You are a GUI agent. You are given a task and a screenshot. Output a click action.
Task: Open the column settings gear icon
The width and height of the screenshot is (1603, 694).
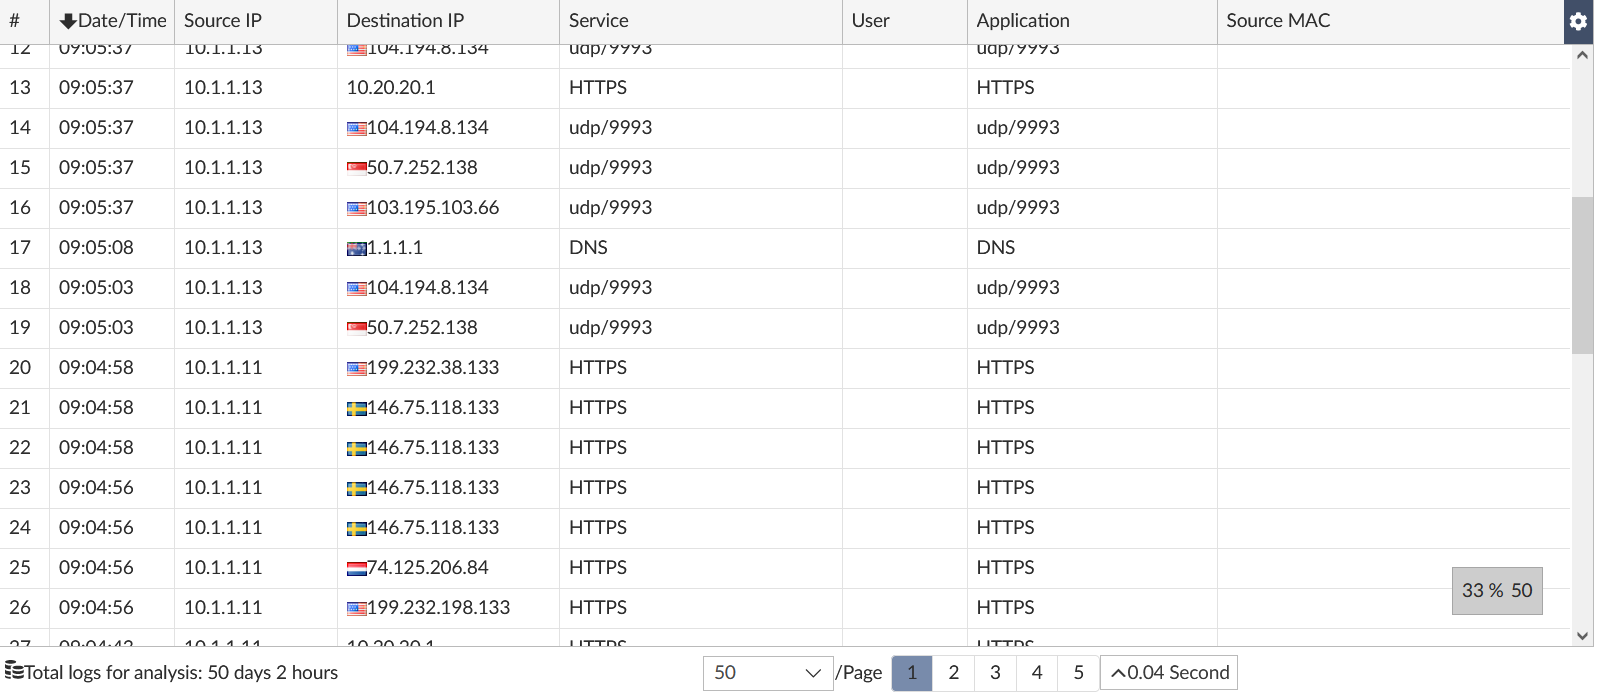[1578, 21]
